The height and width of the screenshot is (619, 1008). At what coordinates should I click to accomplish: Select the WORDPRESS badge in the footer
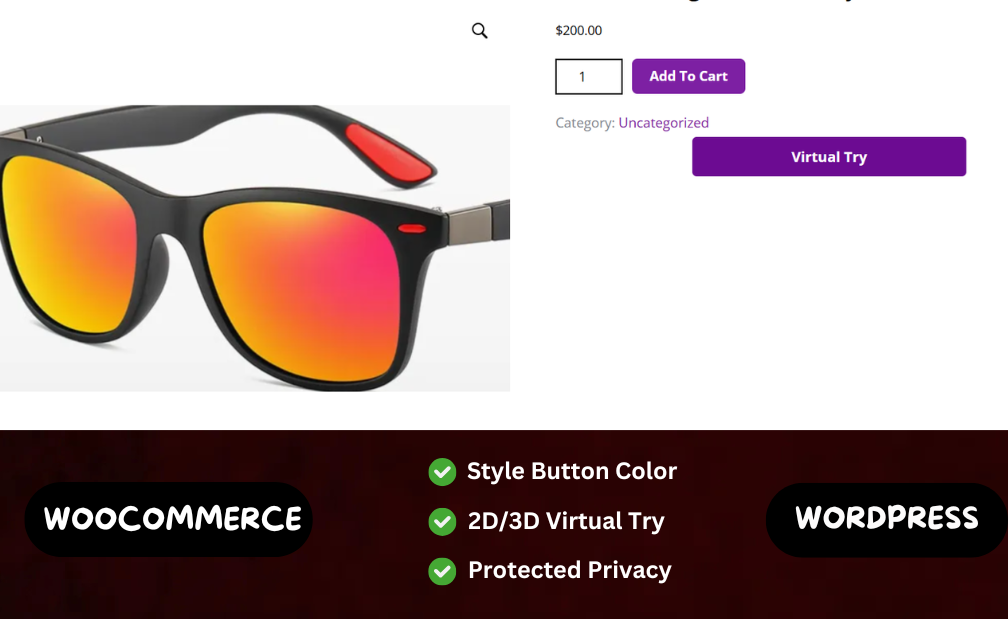pos(884,519)
